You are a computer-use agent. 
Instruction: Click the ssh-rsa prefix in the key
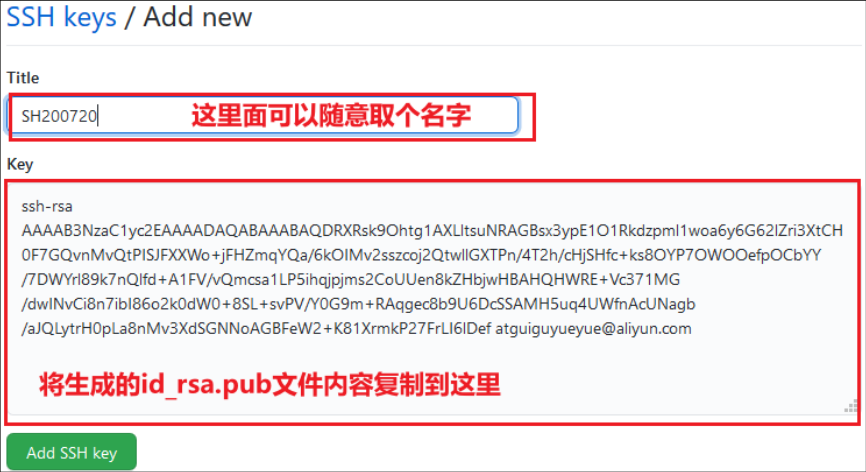(x=47, y=206)
